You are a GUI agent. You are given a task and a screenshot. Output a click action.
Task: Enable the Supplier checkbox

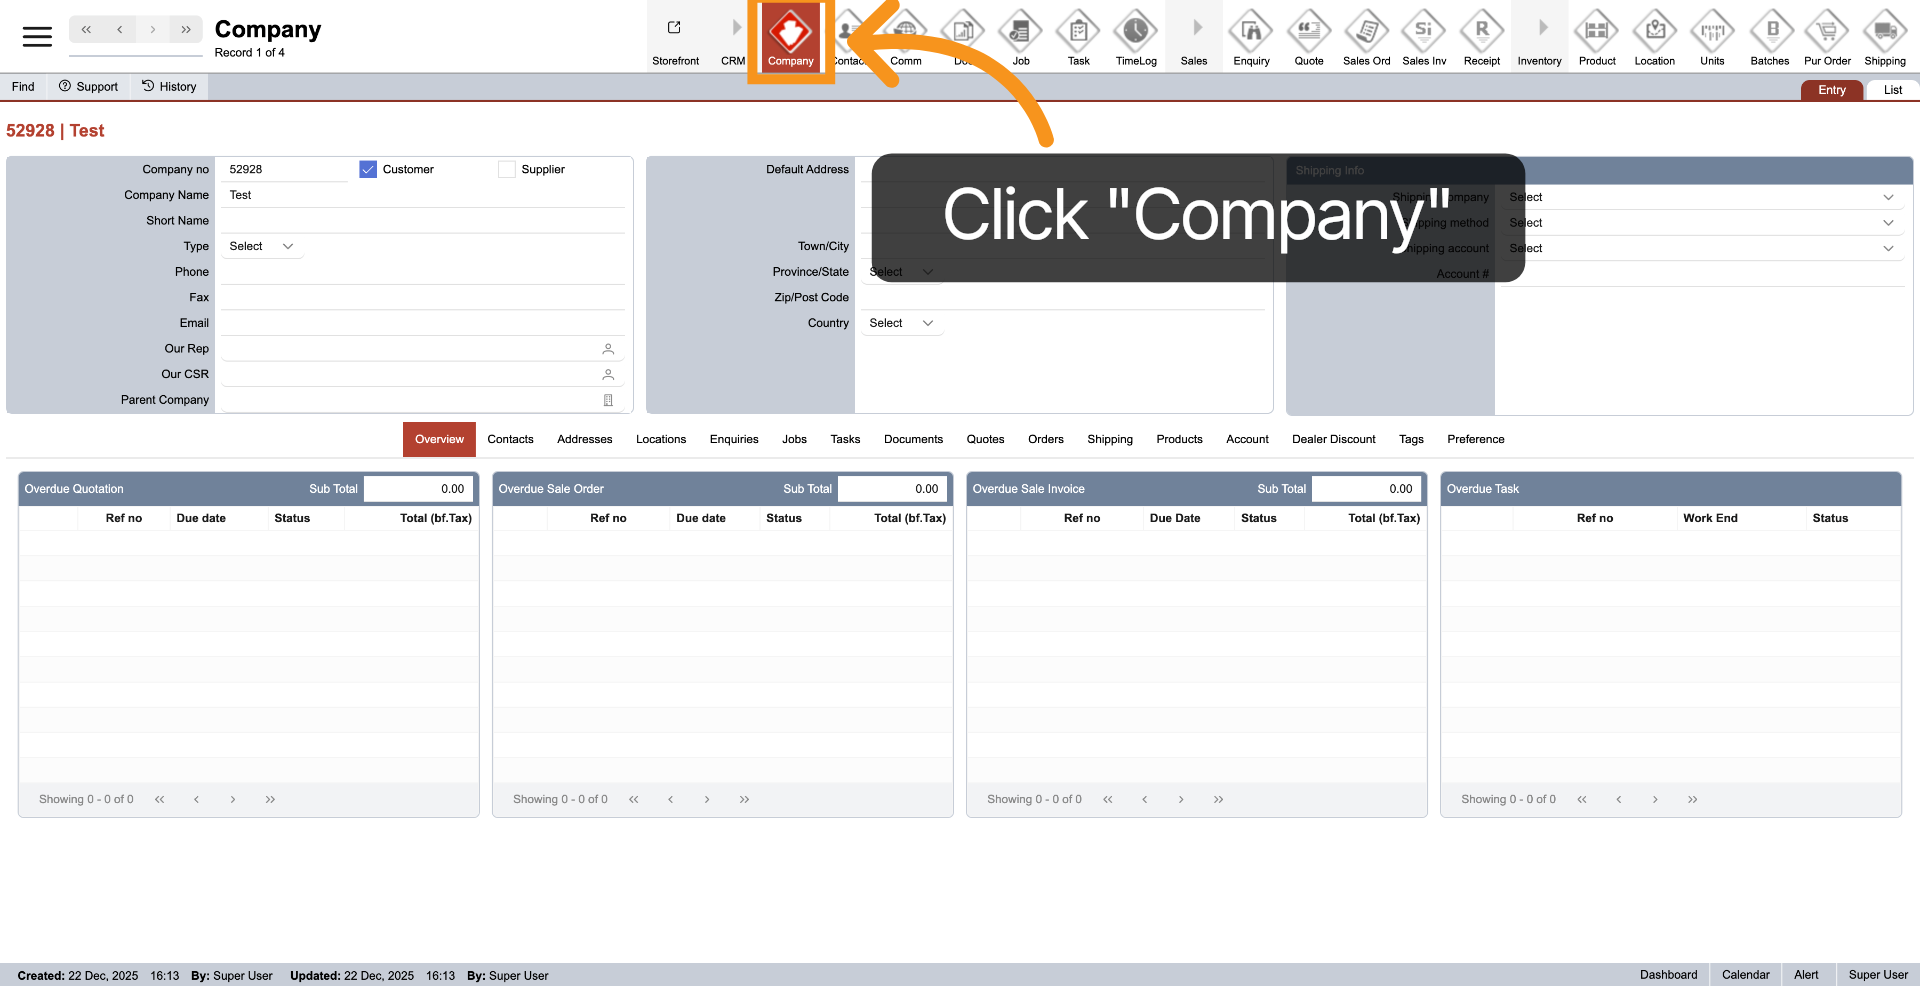click(x=506, y=169)
